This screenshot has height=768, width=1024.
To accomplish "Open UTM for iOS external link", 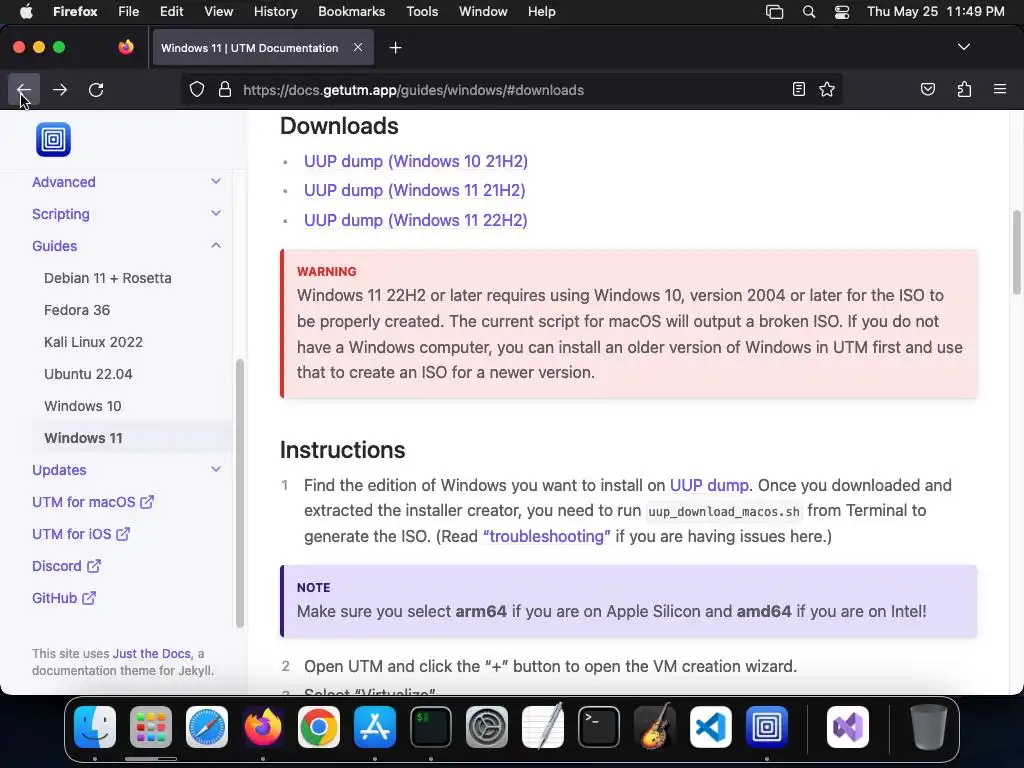I will pyautogui.click(x=81, y=534).
